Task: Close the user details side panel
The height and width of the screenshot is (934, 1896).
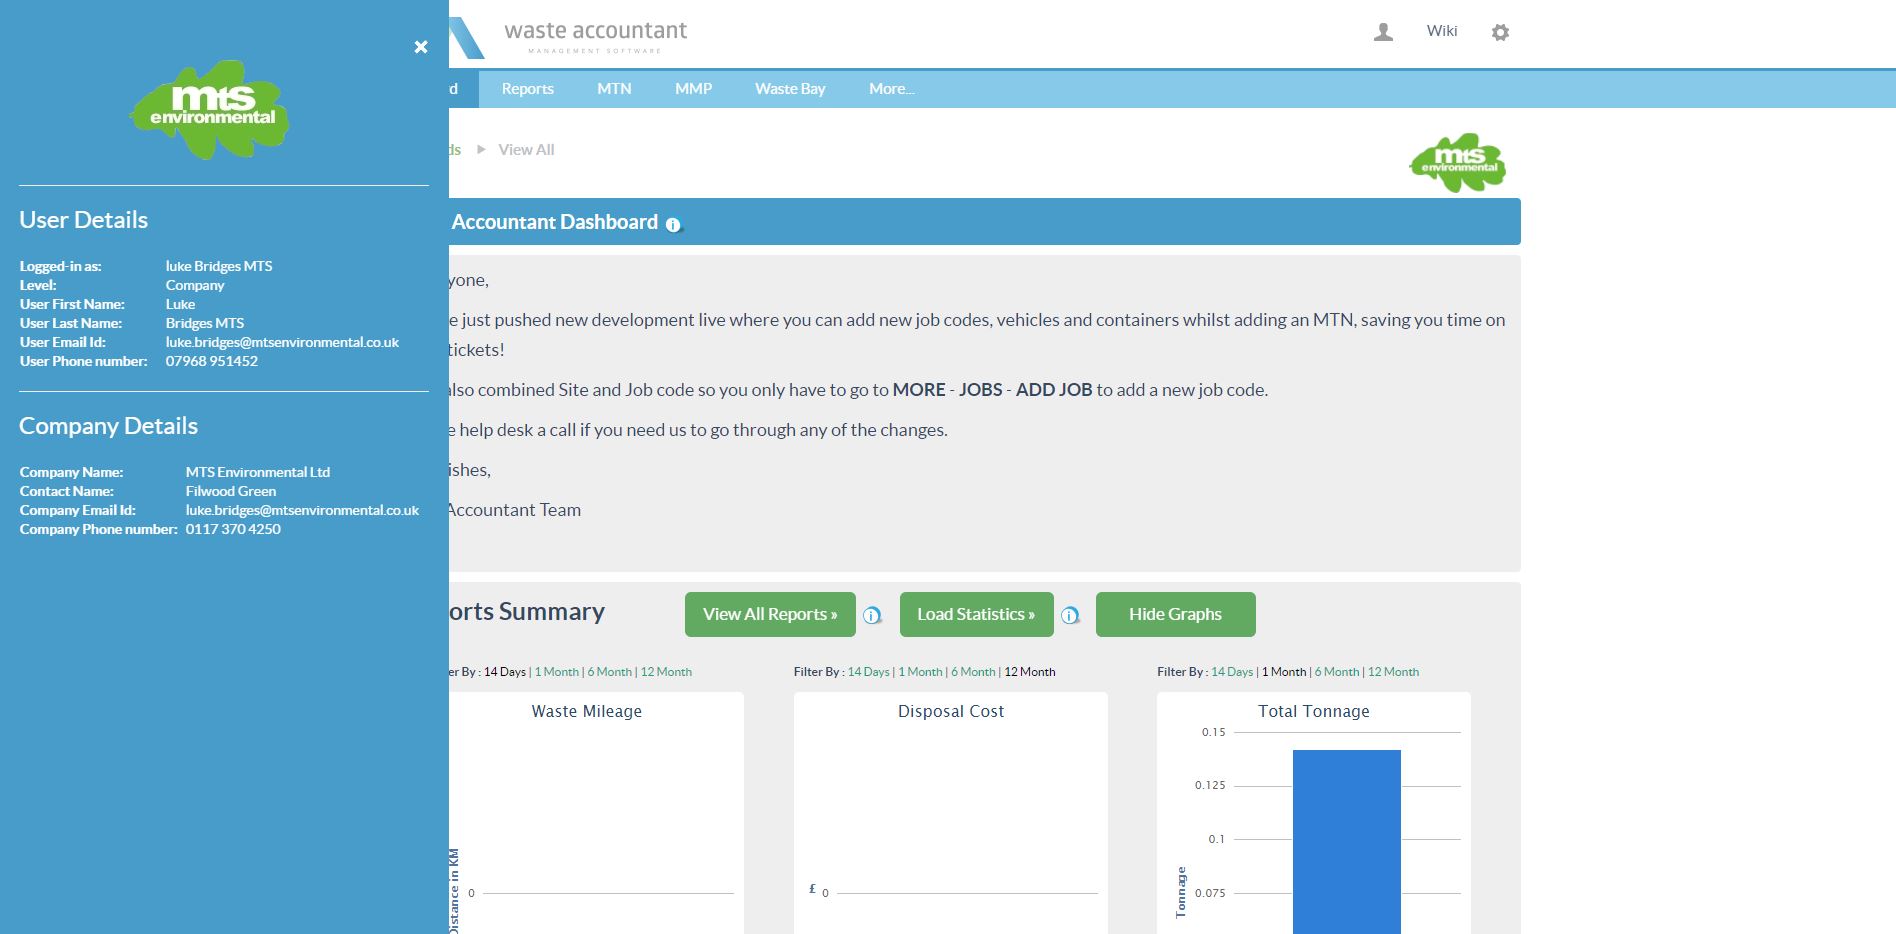Action: tap(421, 47)
